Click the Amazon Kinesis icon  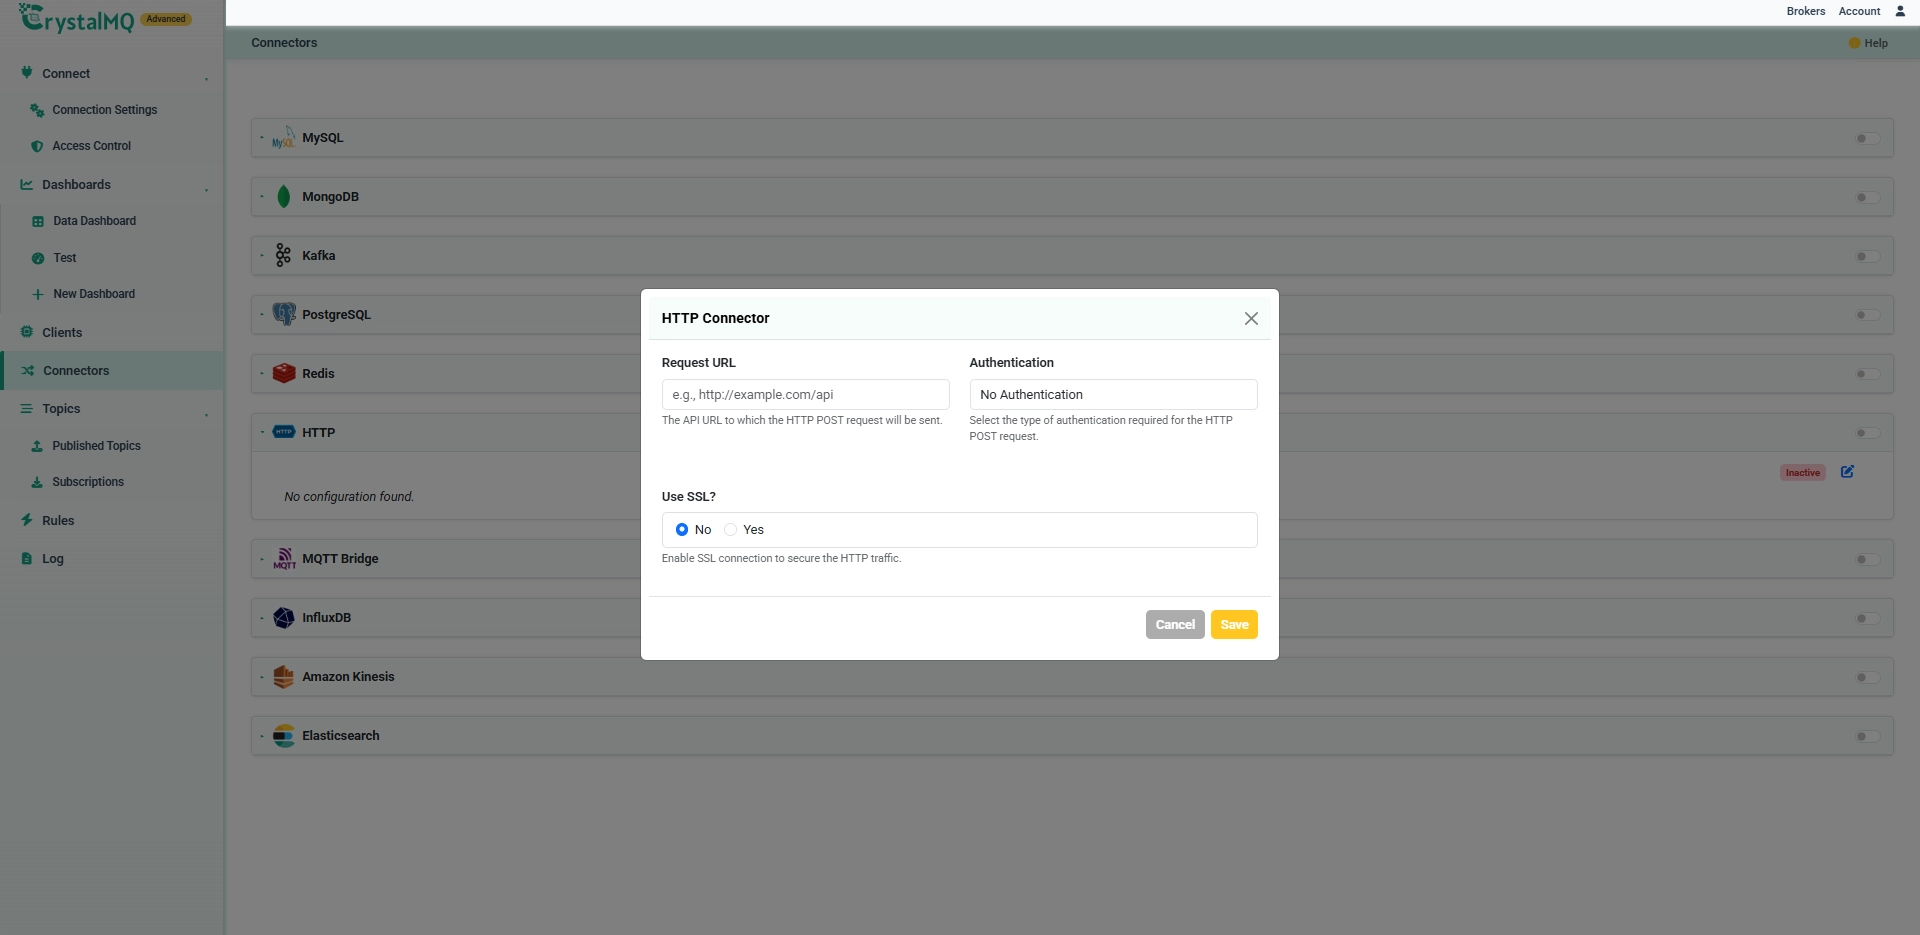click(284, 677)
